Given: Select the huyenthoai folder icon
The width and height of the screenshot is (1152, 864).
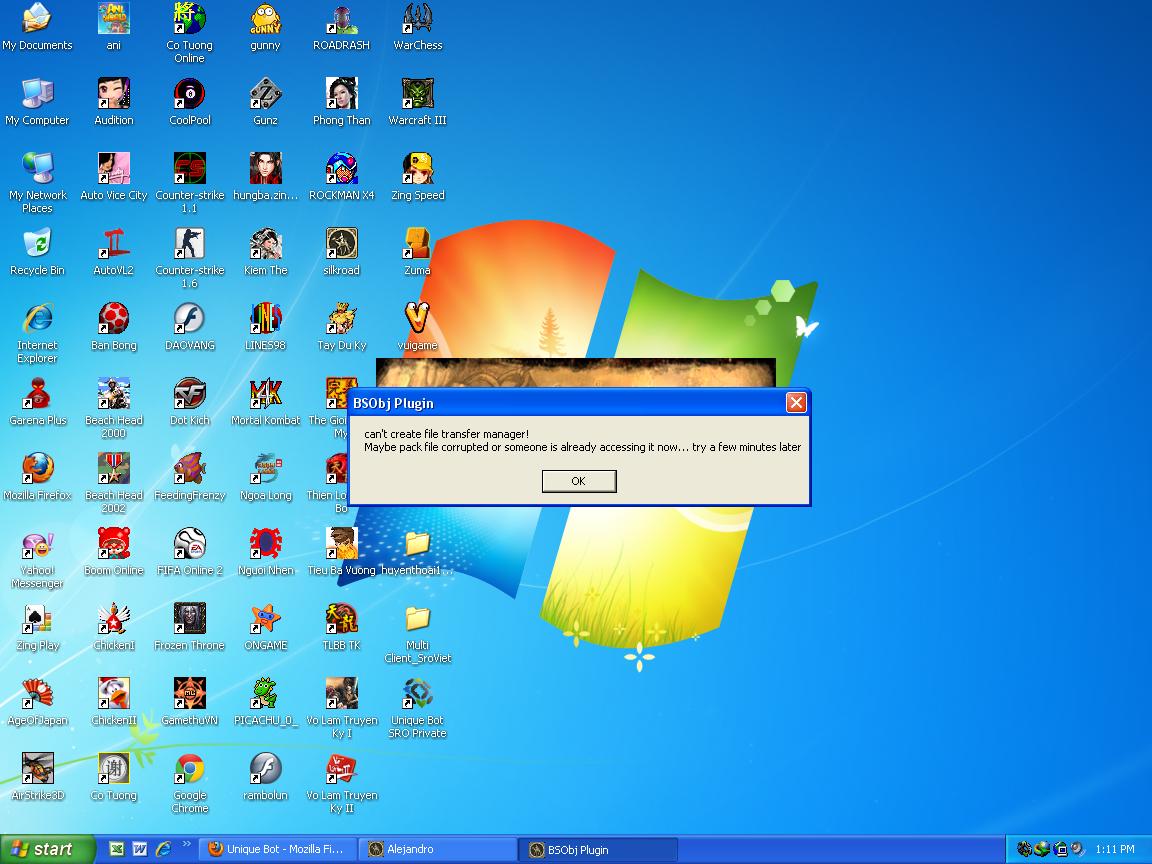Looking at the screenshot, I should point(417,552).
